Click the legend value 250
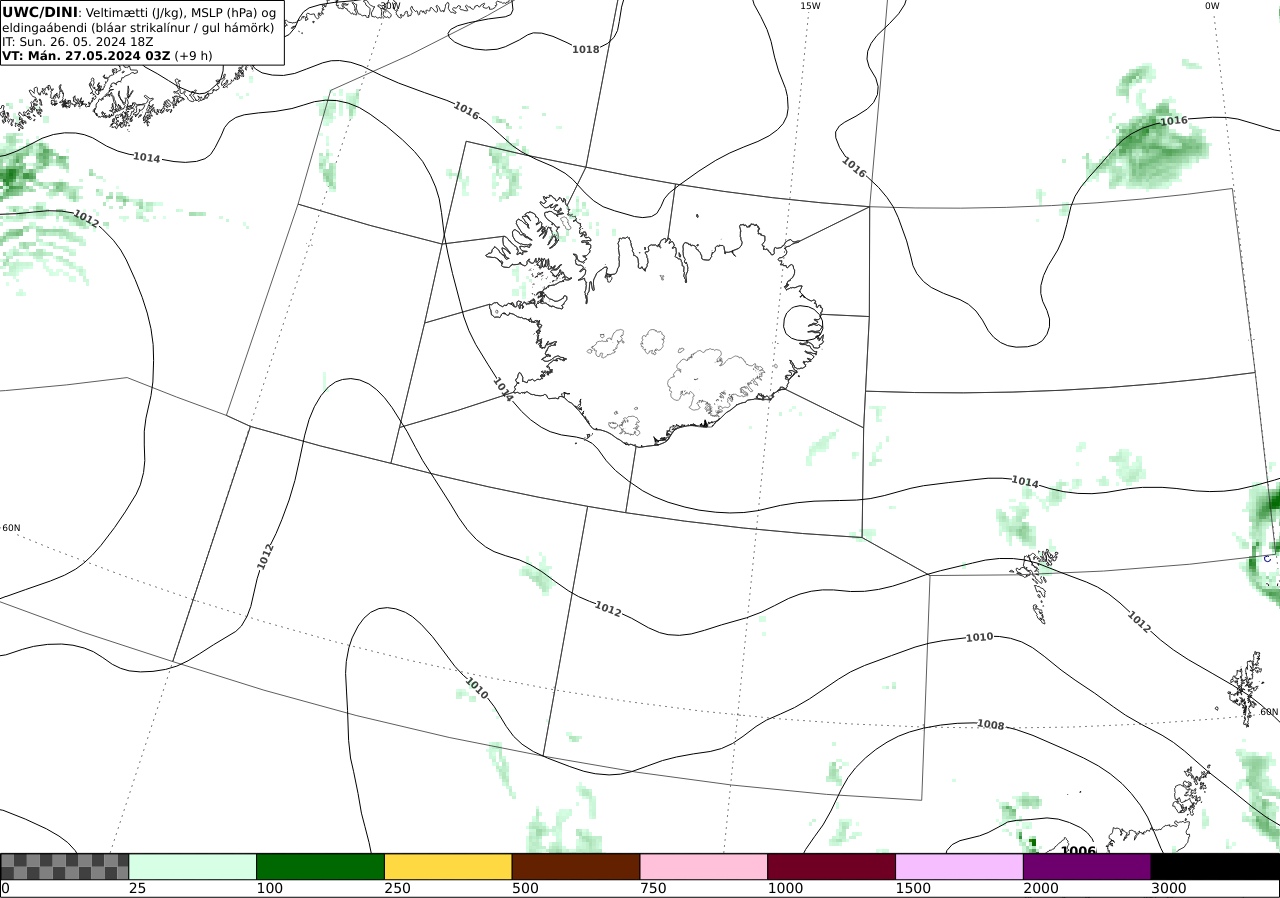 tap(397, 888)
